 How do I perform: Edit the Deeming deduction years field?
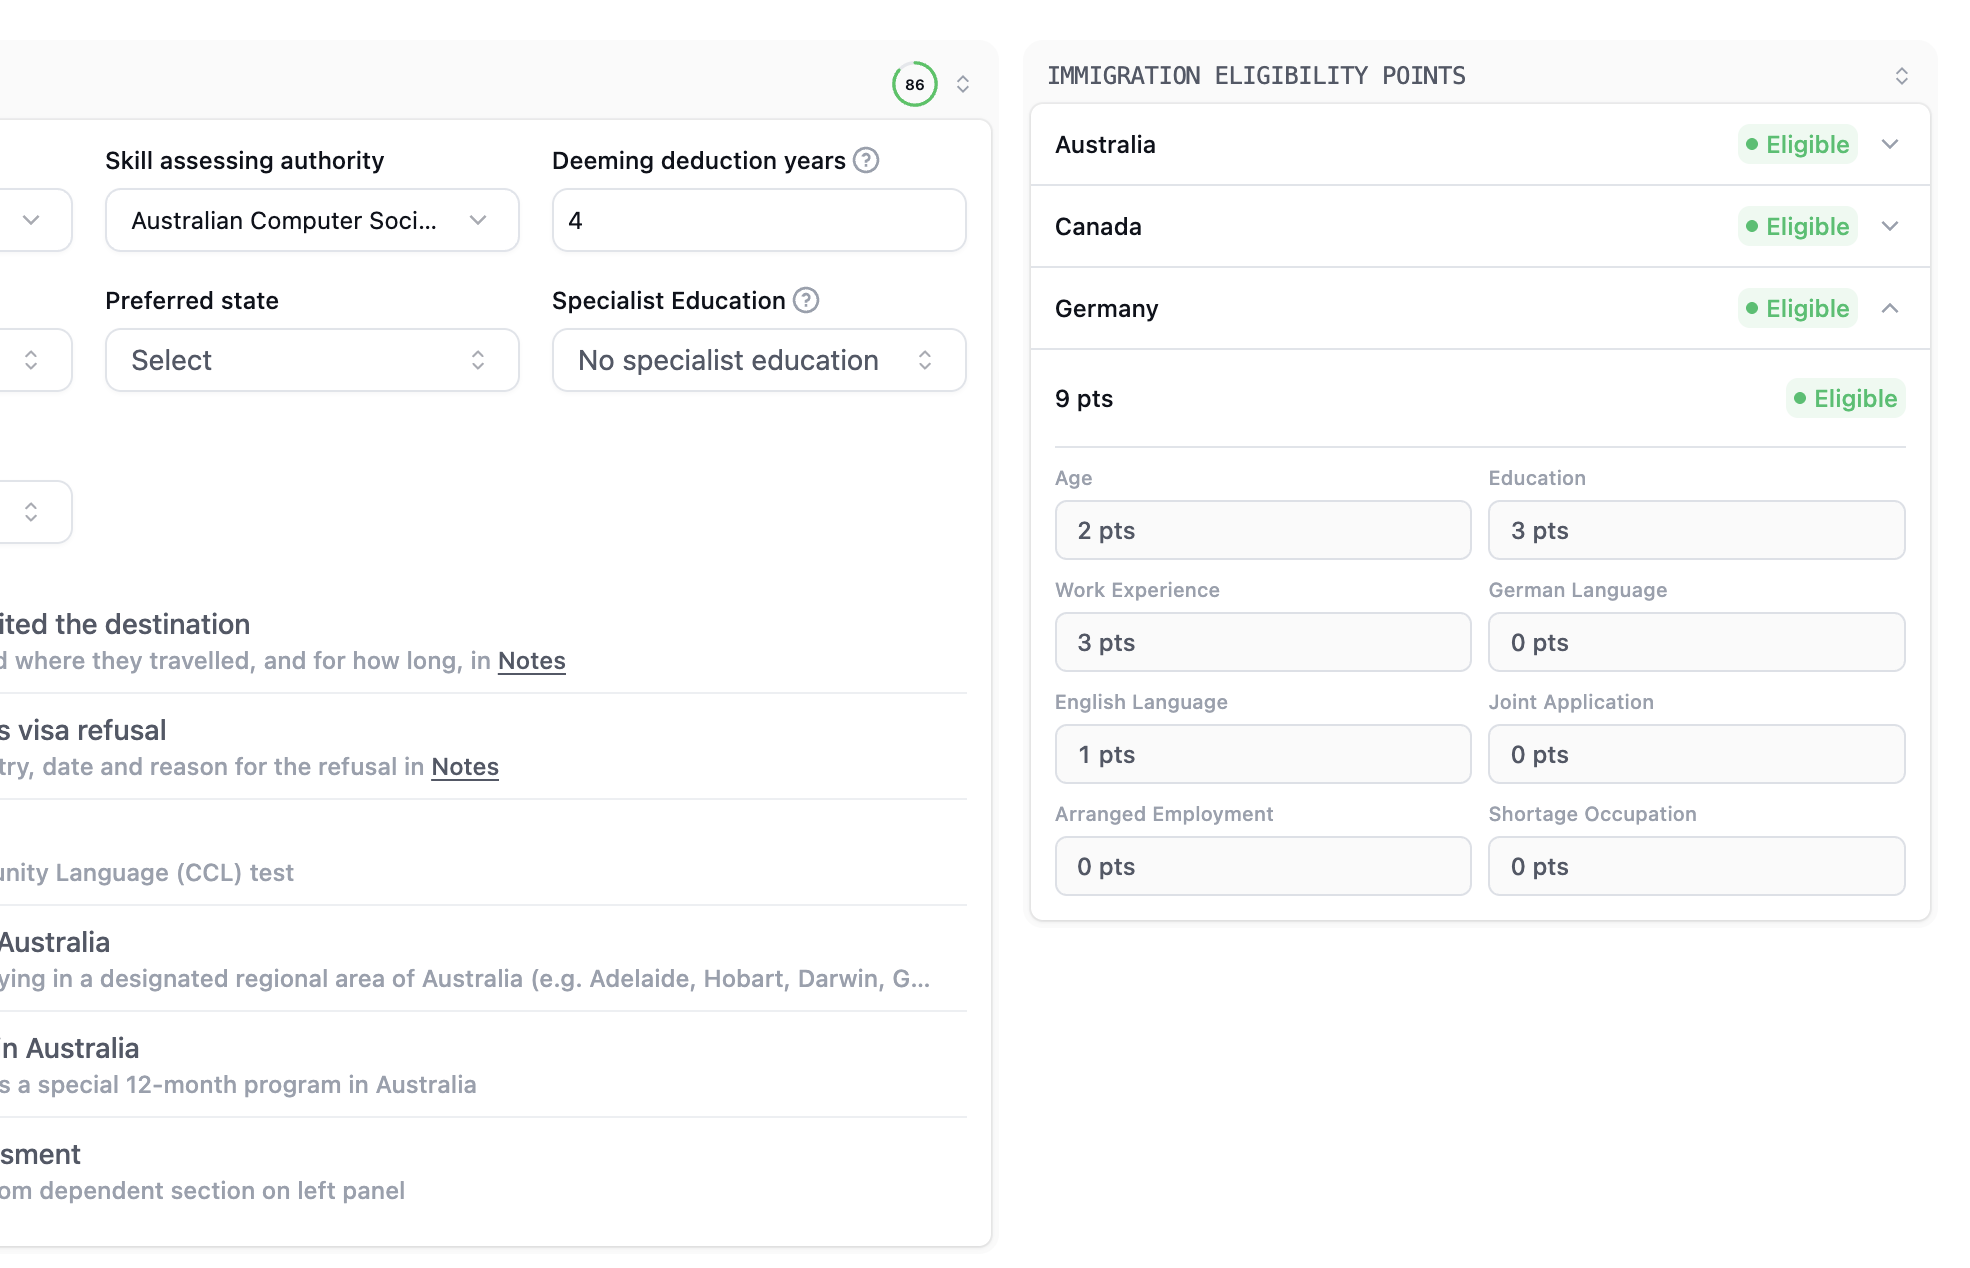coord(759,220)
